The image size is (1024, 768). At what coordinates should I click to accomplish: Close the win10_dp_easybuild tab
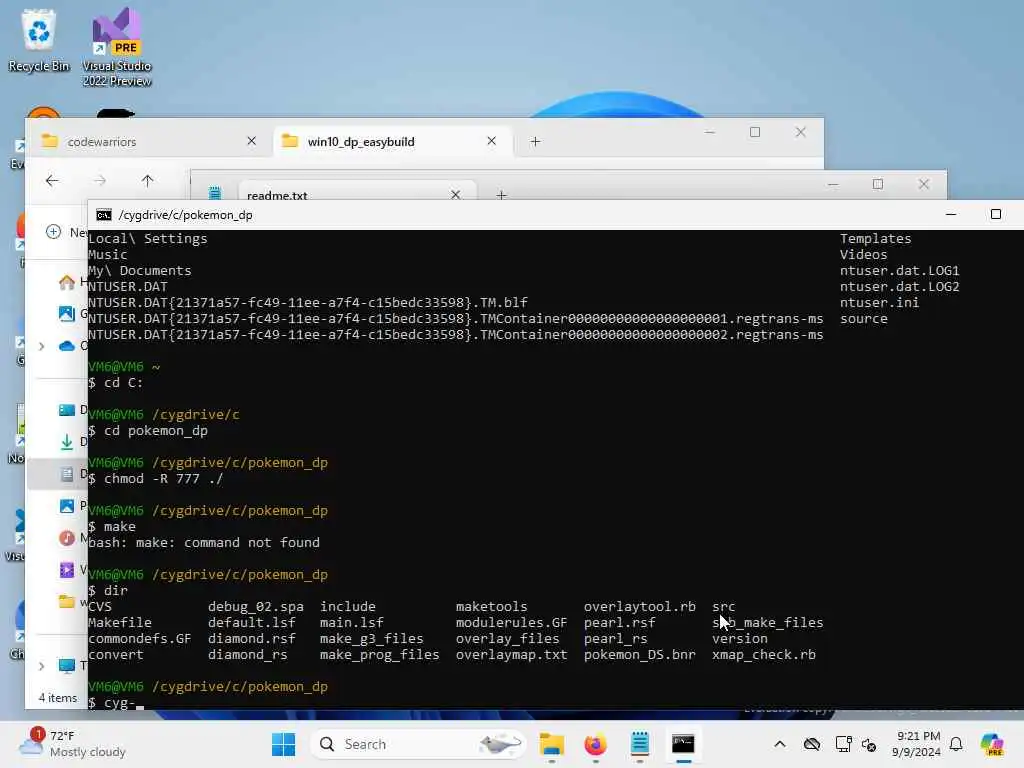[492, 141]
